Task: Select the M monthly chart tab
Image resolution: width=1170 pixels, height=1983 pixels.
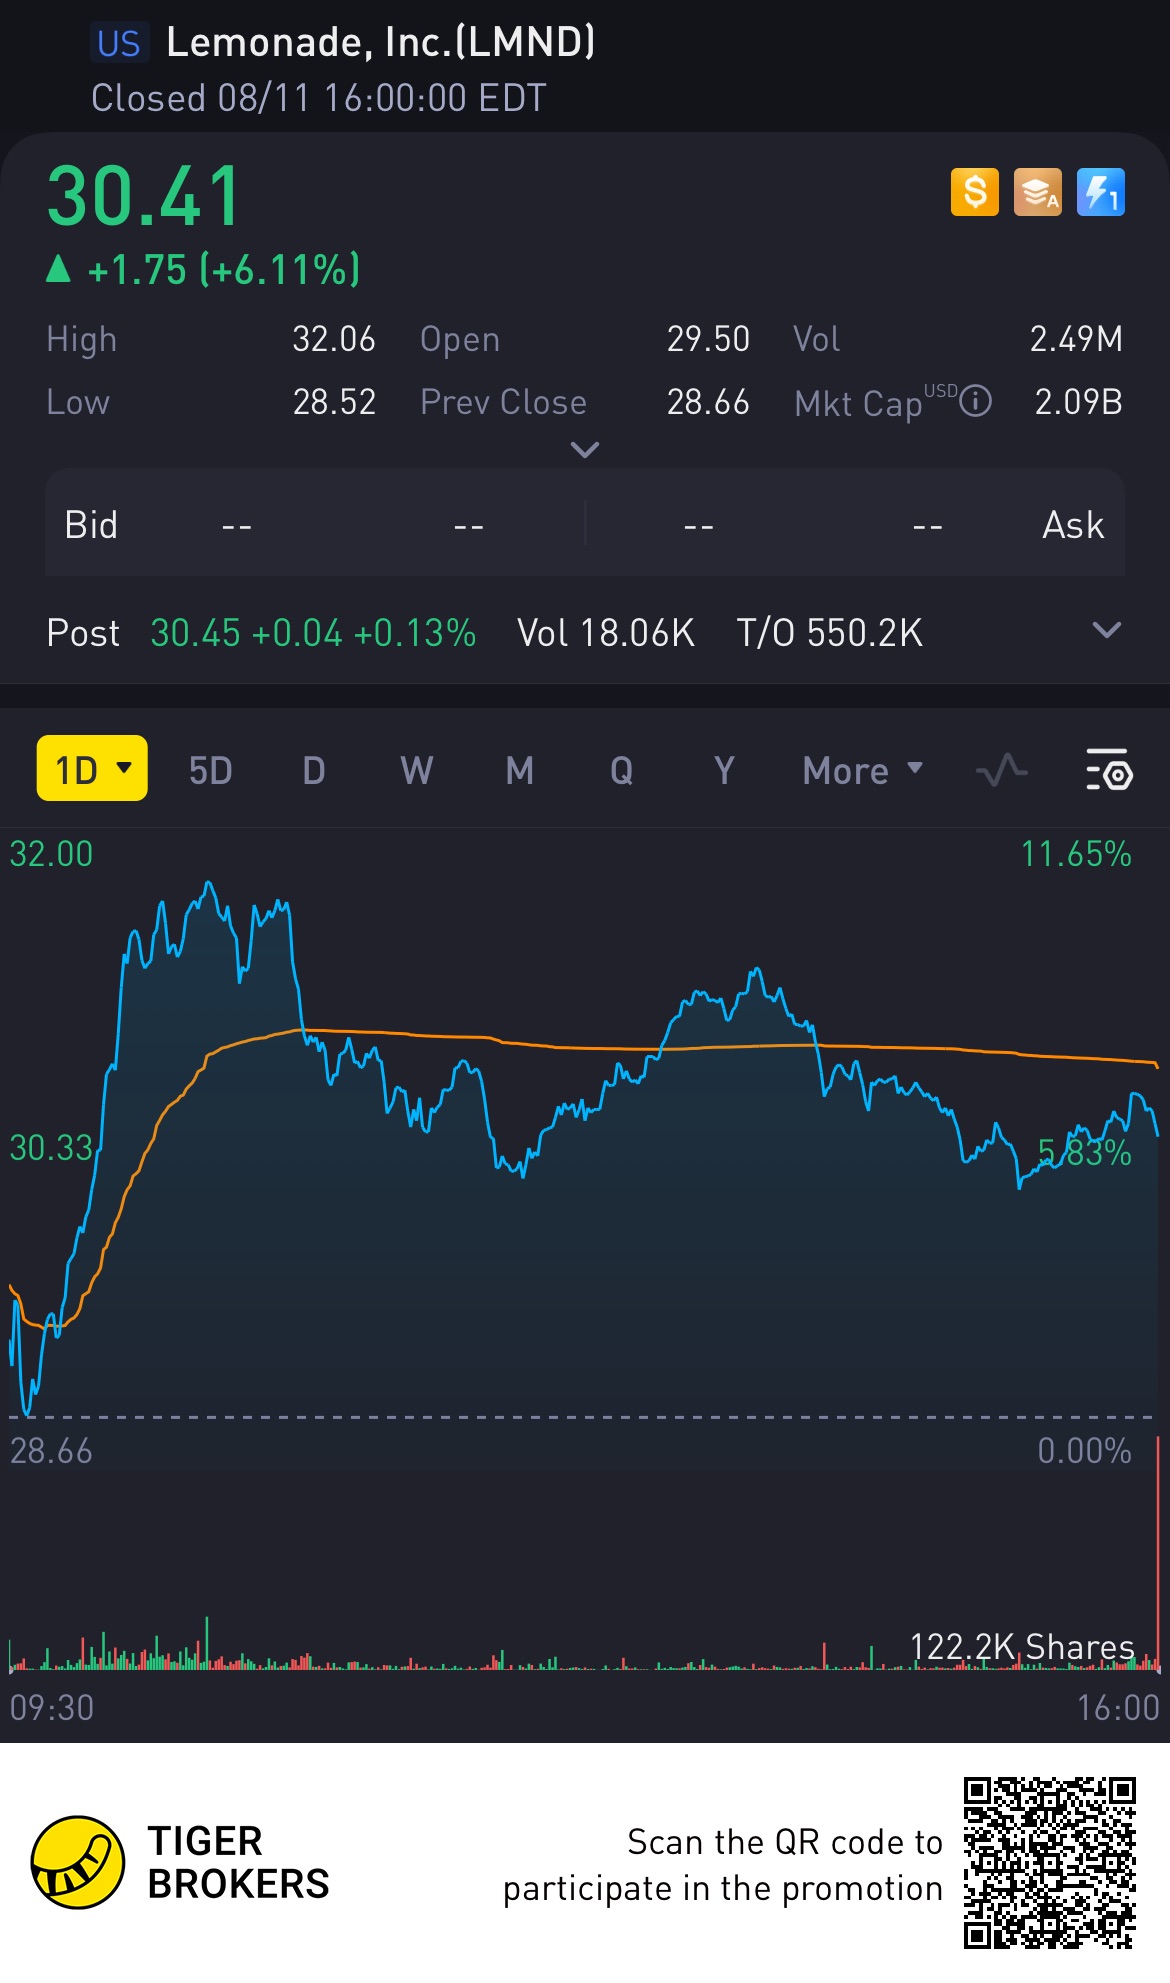Action: 519,771
